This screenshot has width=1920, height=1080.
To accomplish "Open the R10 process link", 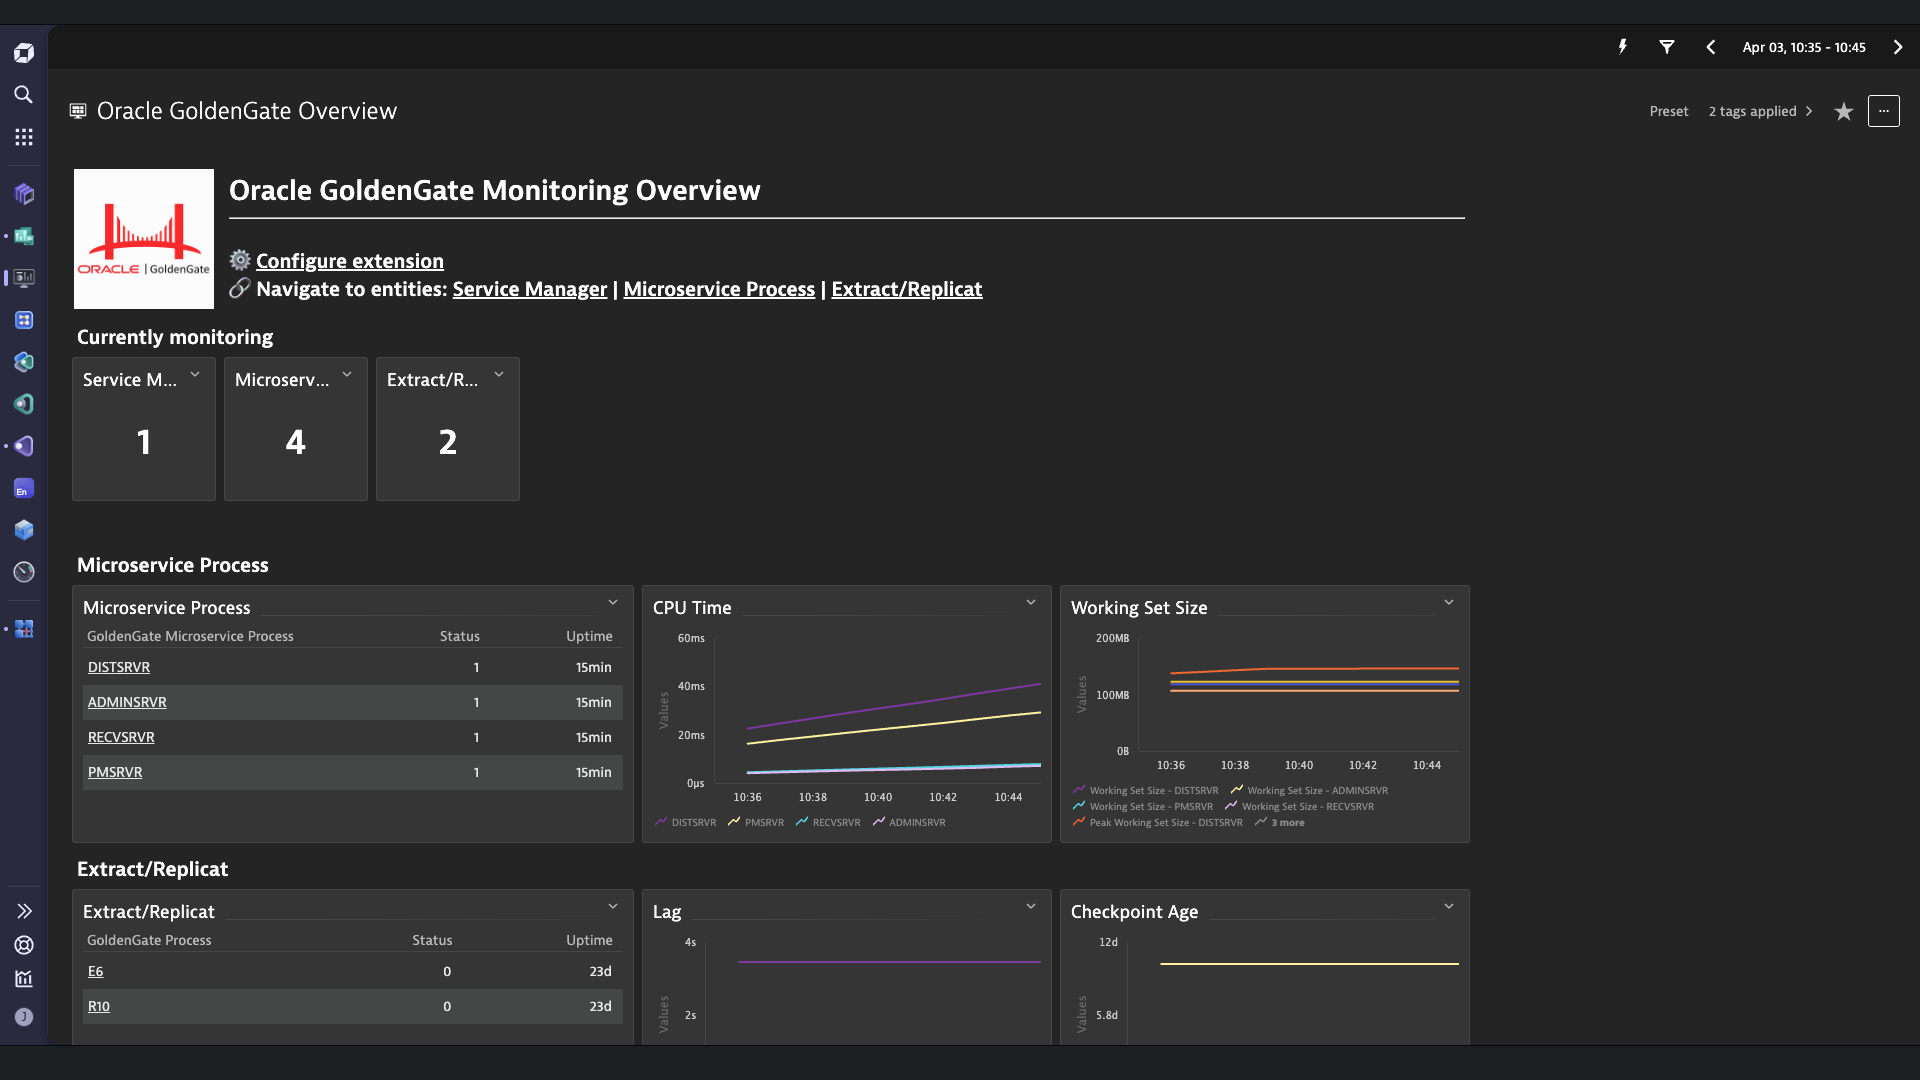I will [x=99, y=1006].
